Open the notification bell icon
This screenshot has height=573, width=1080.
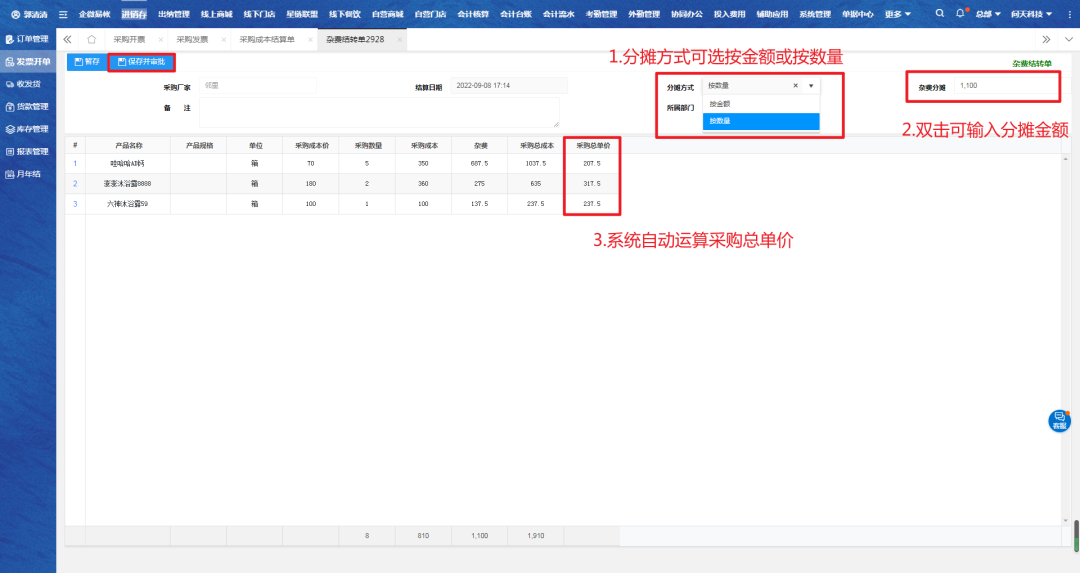960,14
